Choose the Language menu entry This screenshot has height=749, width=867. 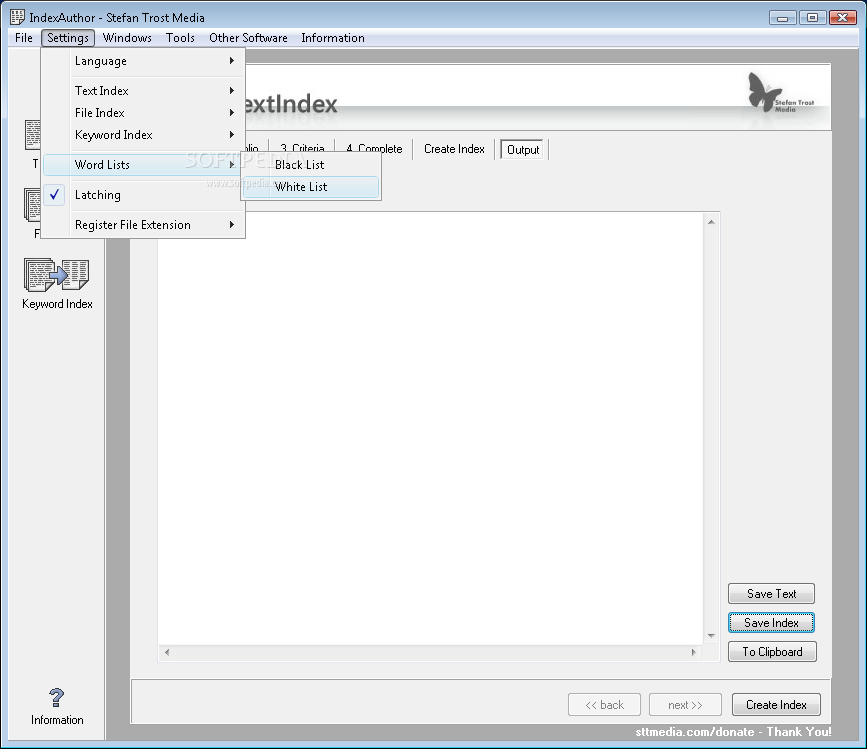(144, 61)
